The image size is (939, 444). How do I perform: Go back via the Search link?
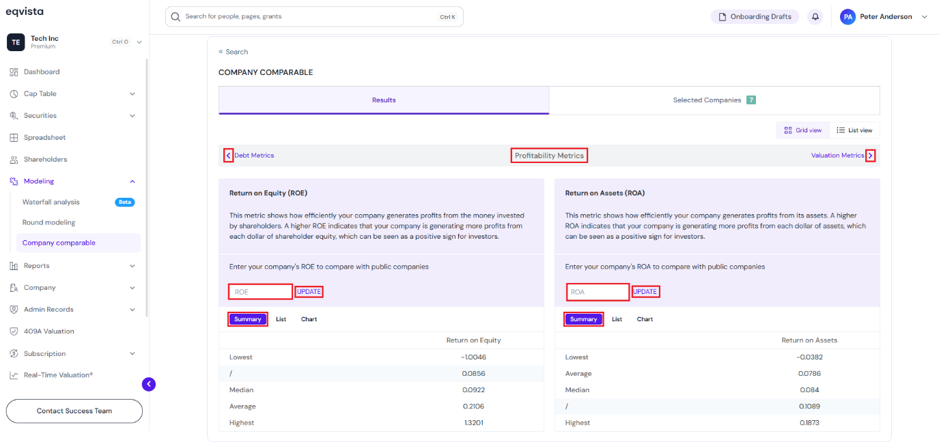click(x=234, y=52)
